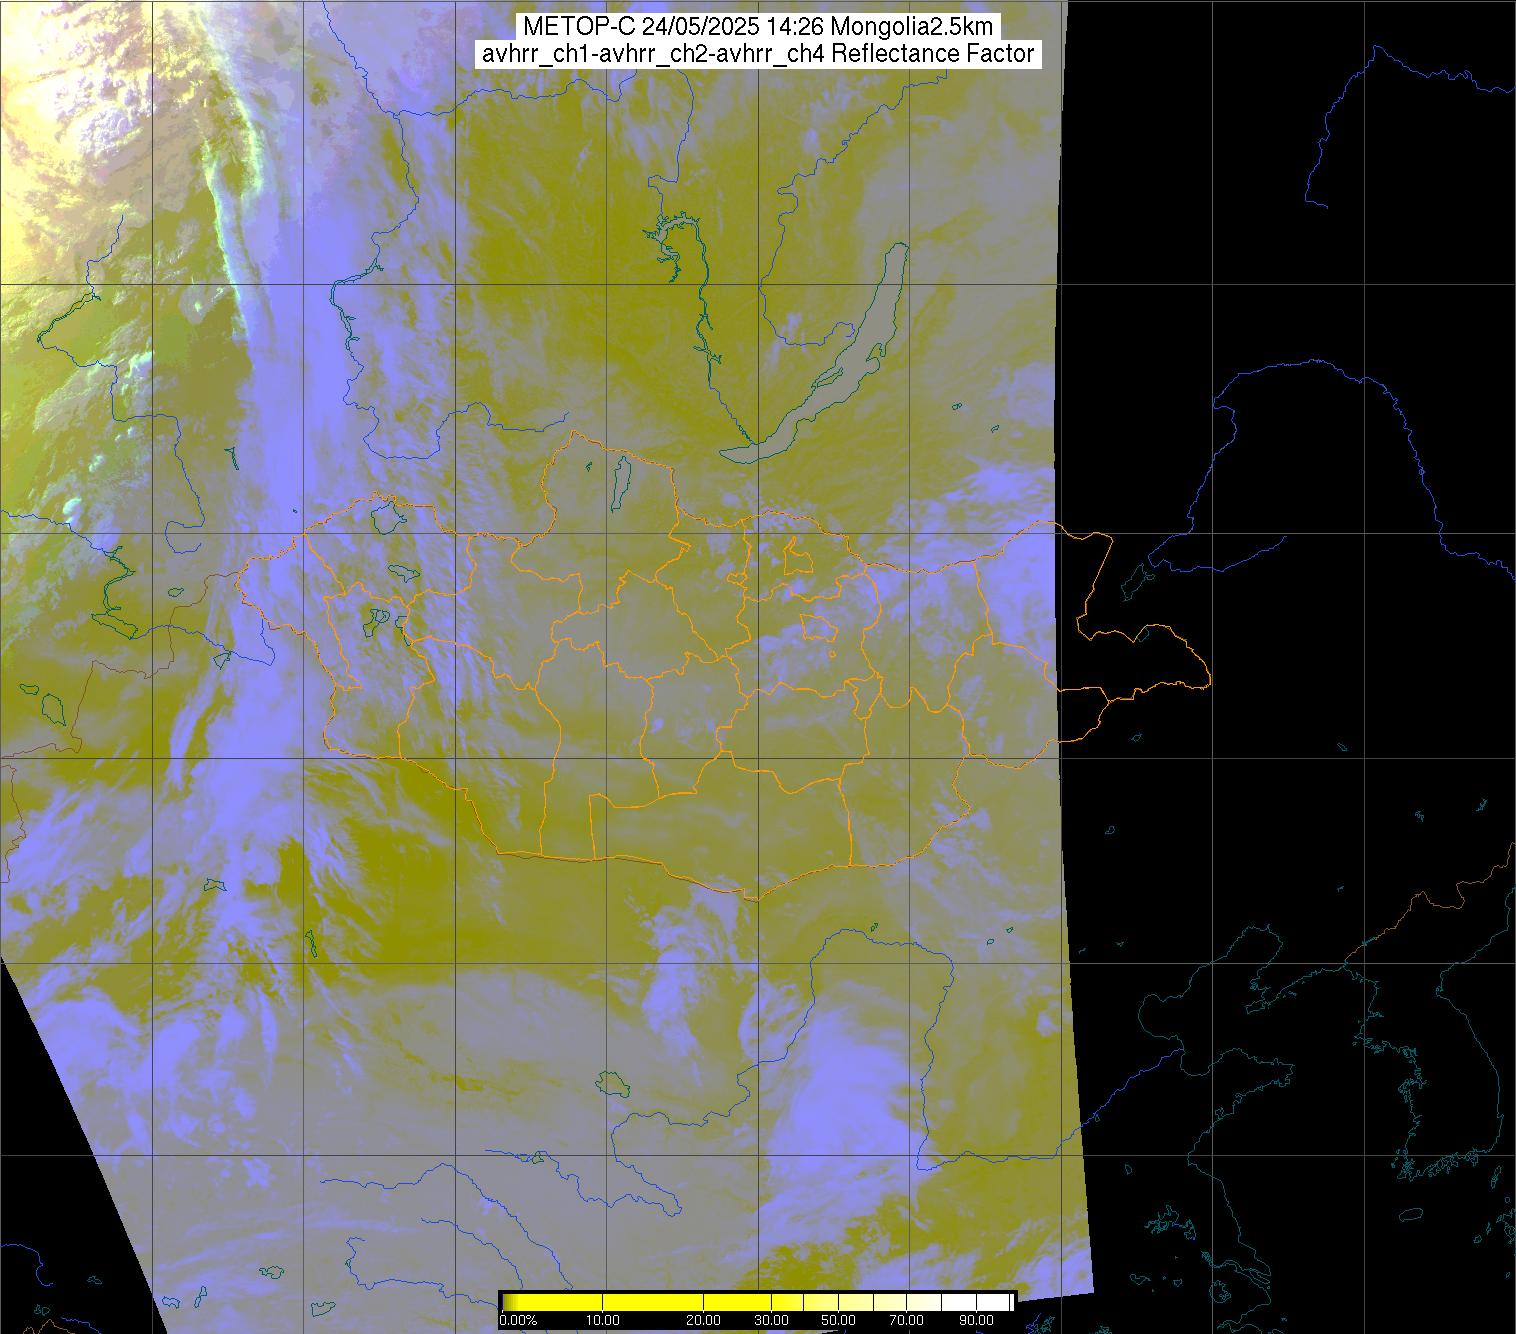Image resolution: width=1516 pixels, height=1334 pixels.
Task: Click the 50.00 label on the color scale
Action: [839, 1321]
